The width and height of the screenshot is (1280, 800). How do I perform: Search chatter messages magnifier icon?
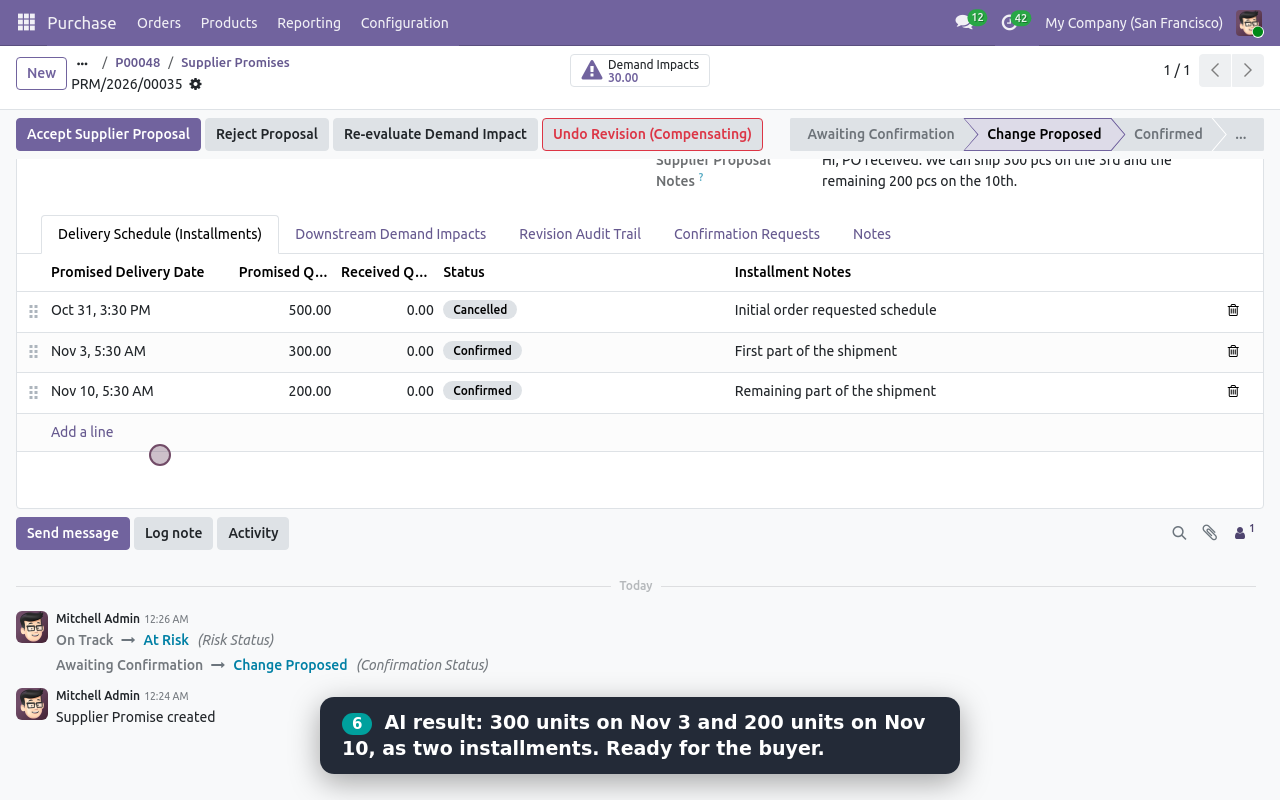[x=1179, y=533]
